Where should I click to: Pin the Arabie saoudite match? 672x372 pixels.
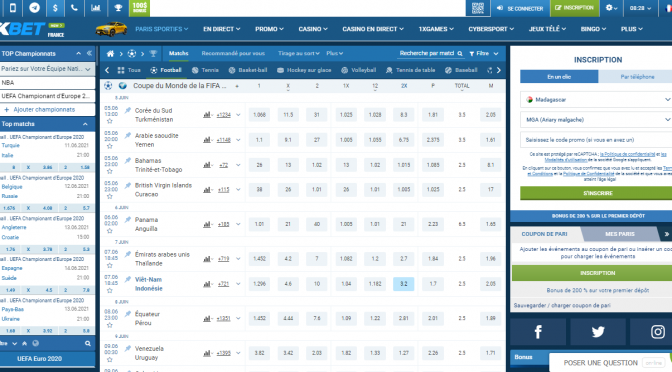point(128,135)
